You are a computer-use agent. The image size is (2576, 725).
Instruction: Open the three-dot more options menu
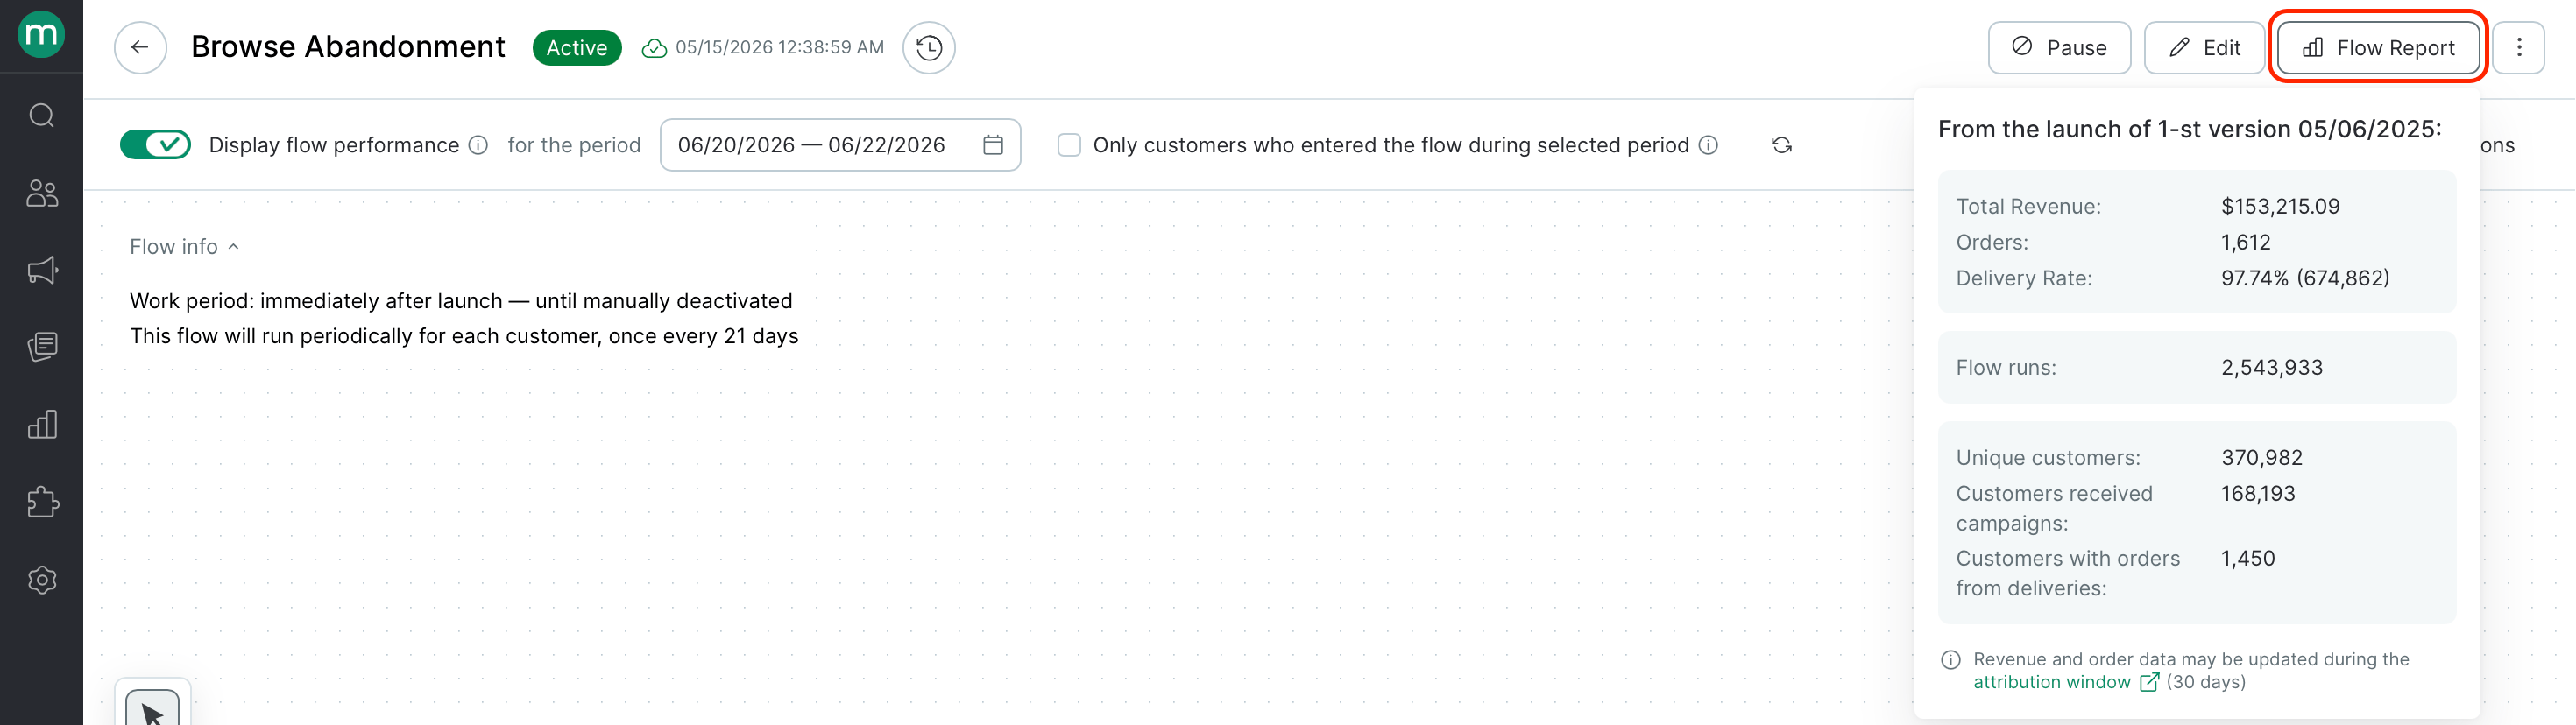(2519, 47)
